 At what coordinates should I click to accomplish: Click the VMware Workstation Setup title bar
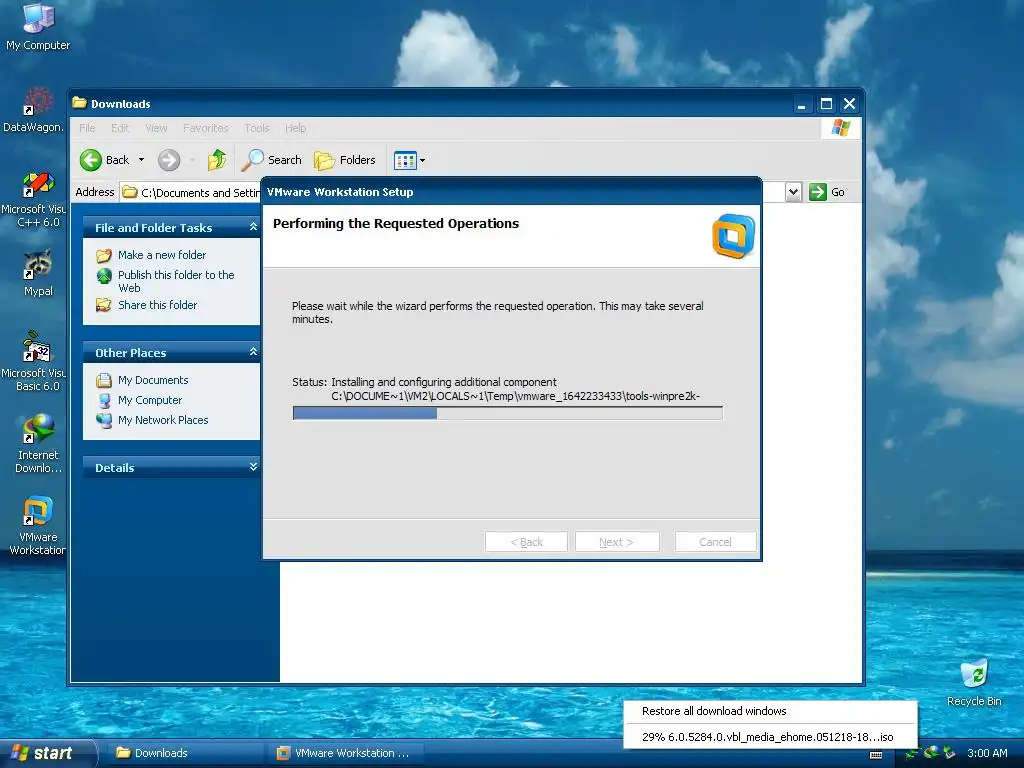(511, 191)
